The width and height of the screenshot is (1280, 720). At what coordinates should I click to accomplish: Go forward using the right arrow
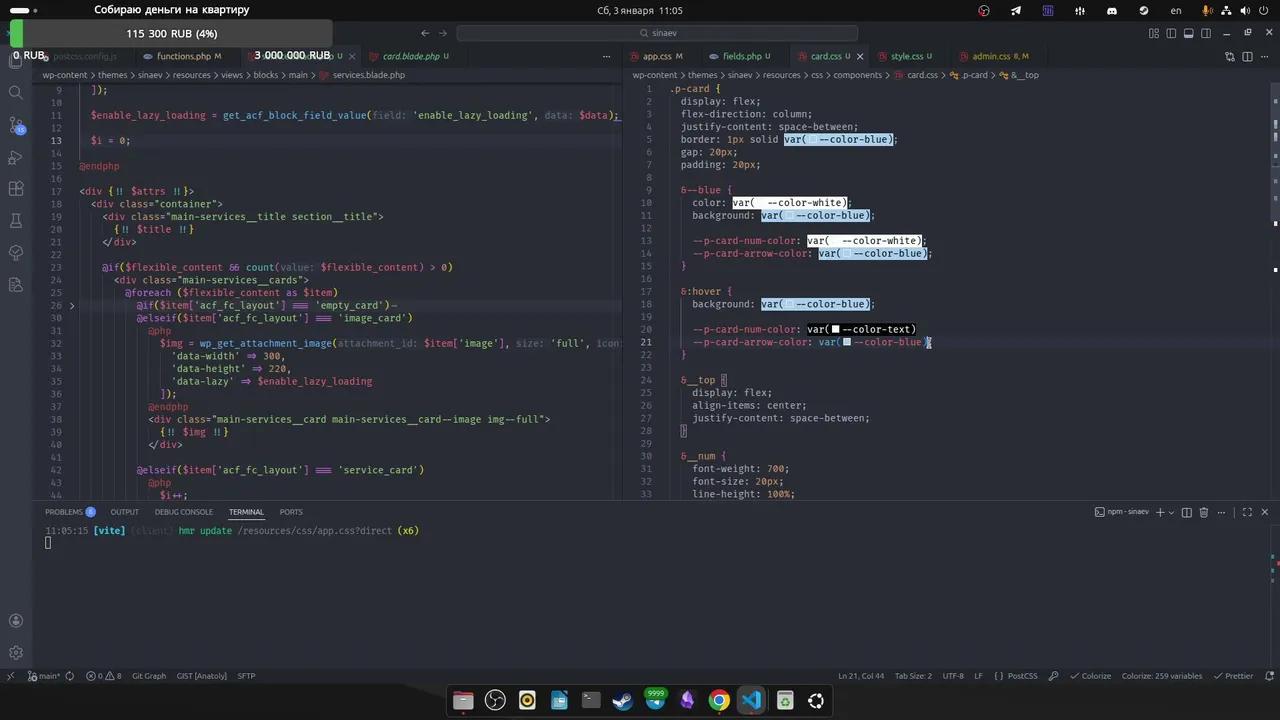tap(444, 33)
